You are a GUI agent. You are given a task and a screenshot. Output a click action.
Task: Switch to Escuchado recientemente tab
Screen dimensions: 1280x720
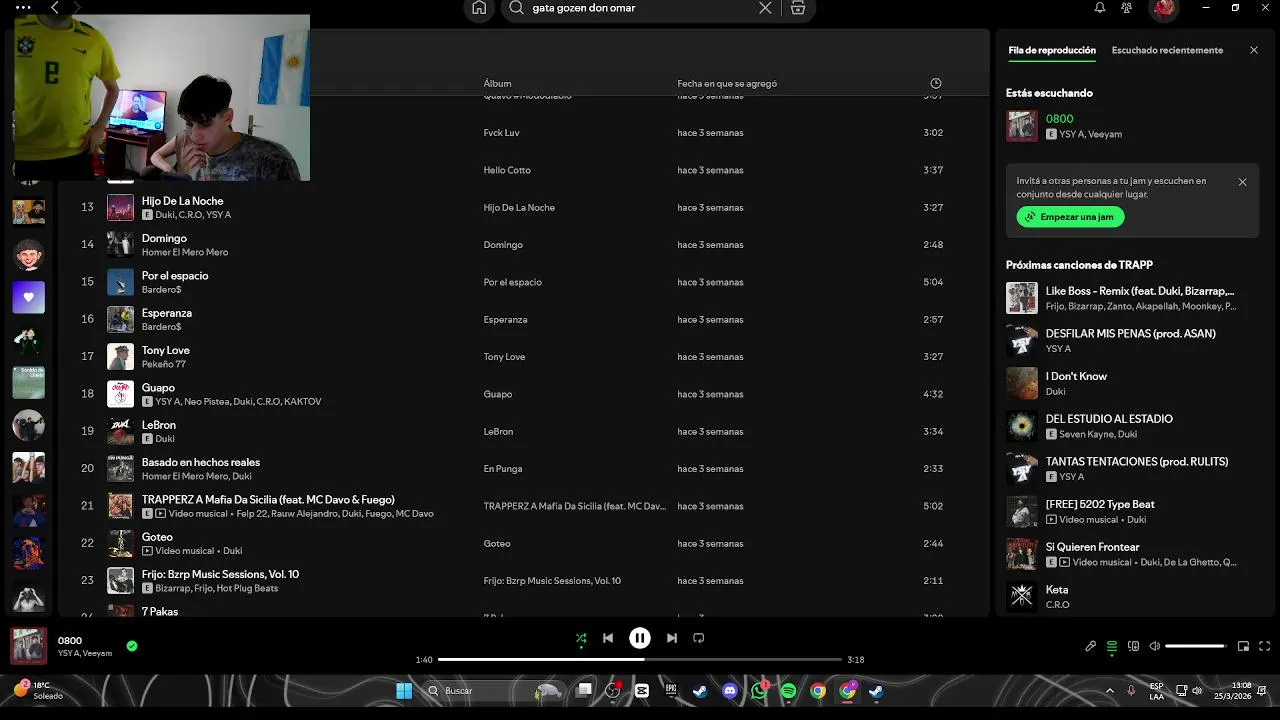click(x=1167, y=50)
